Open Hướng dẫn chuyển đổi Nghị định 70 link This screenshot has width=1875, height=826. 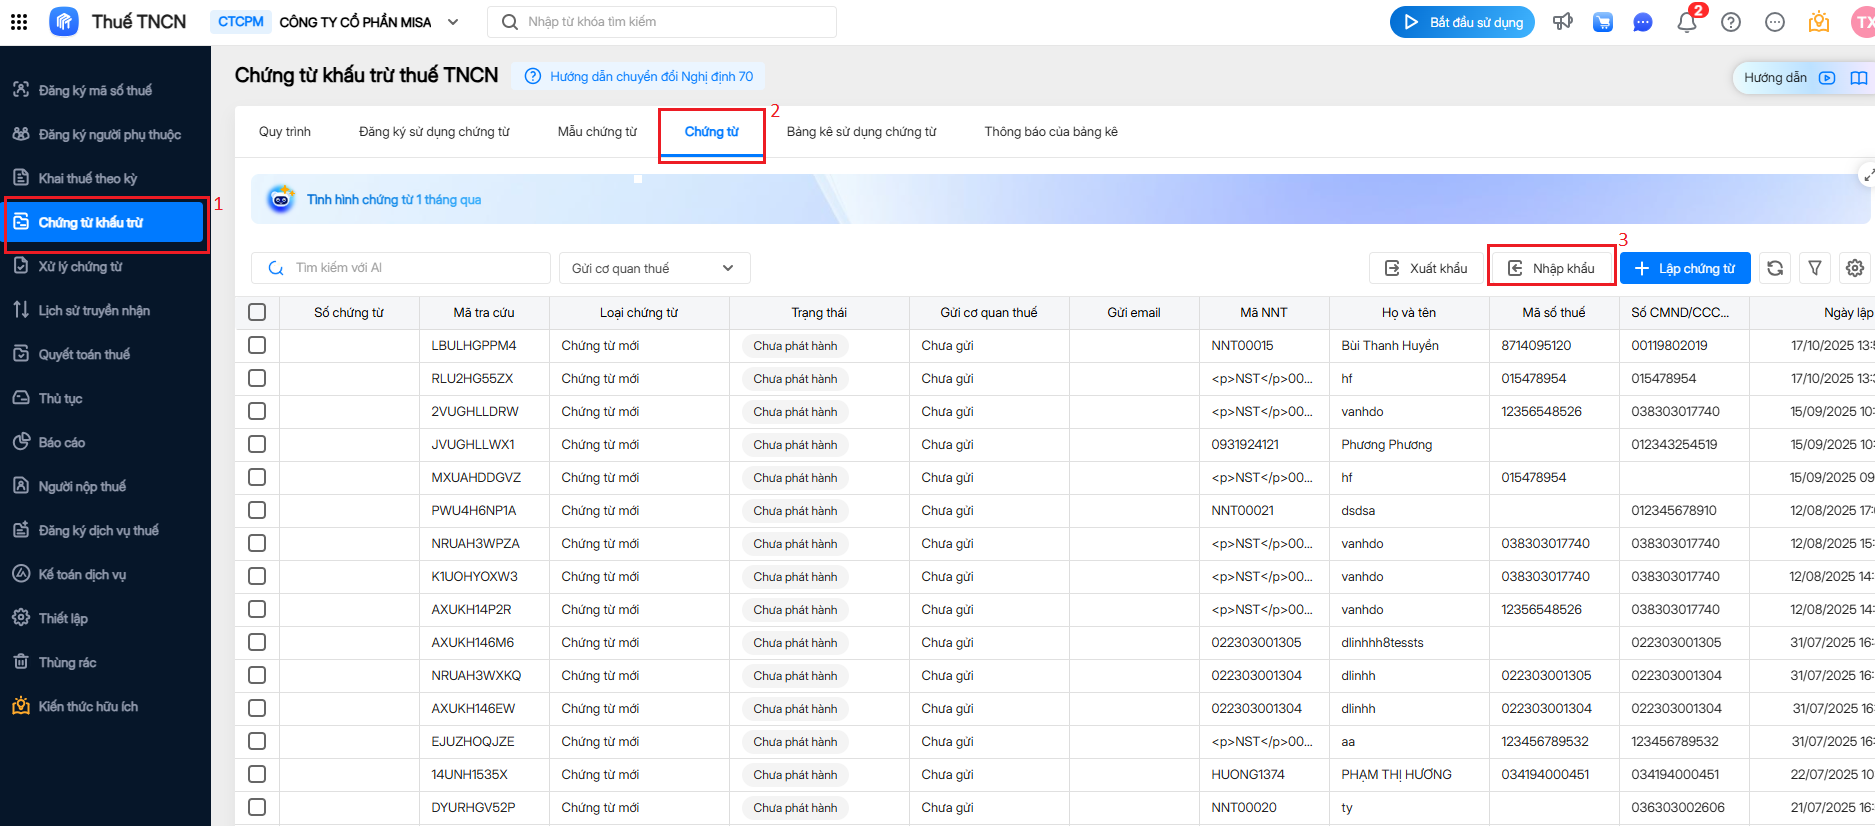click(x=651, y=77)
